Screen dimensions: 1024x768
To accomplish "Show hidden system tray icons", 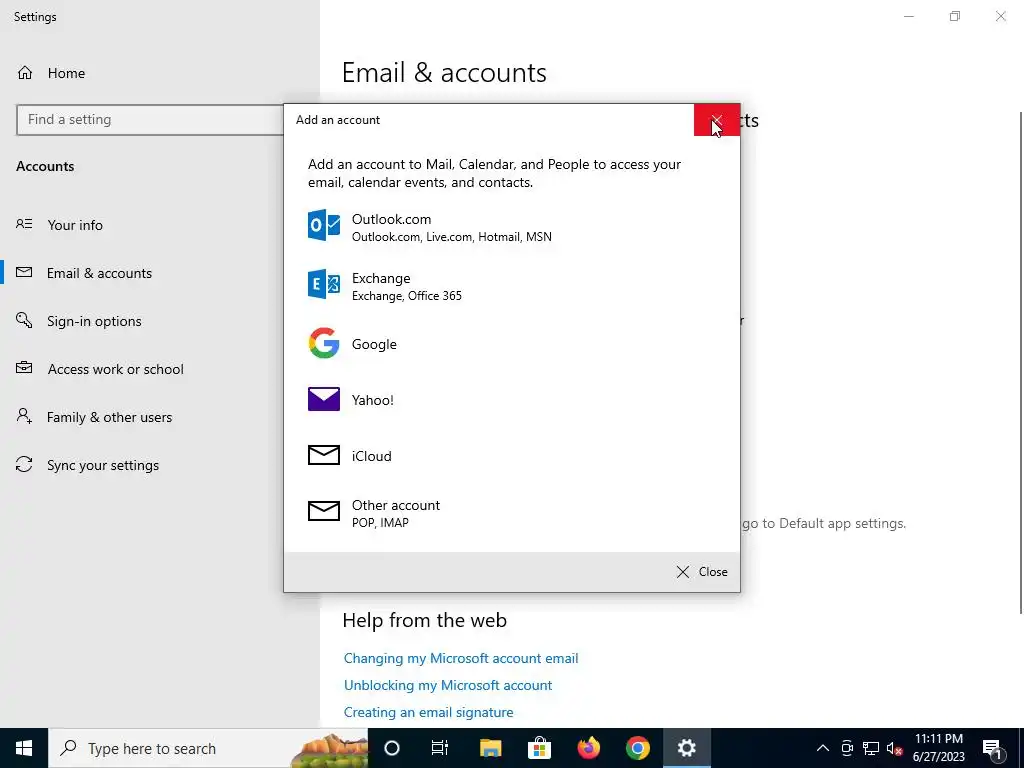I will [823, 748].
